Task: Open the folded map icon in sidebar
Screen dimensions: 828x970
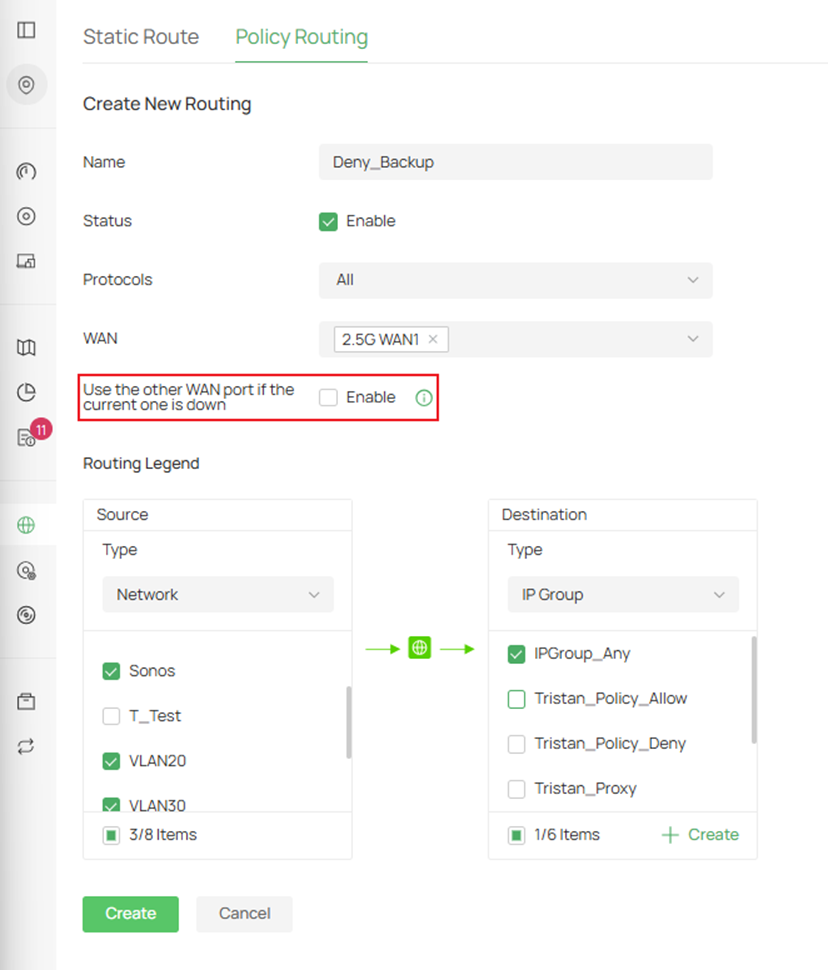Action: pos(26,348)
